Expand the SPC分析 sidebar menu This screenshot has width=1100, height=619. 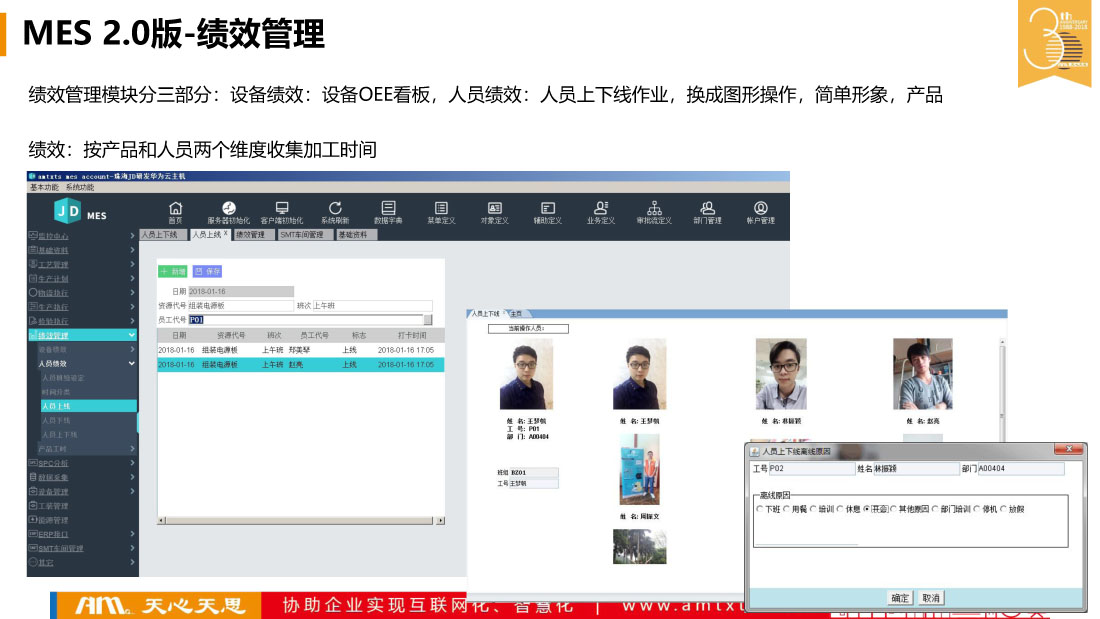pos(131,463)
